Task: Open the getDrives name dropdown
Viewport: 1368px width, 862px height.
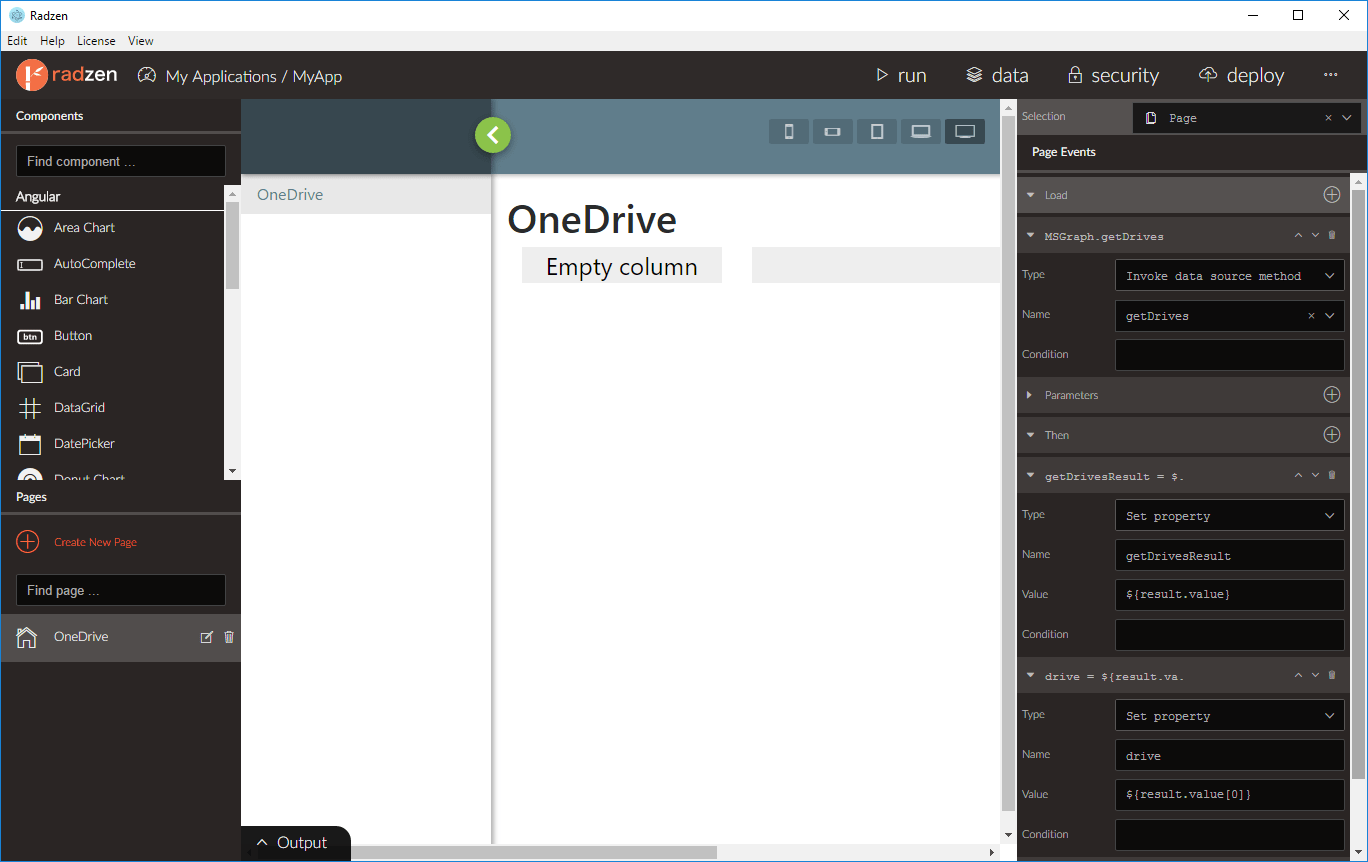Action: pyautogui.click(x=1330, y=316)
